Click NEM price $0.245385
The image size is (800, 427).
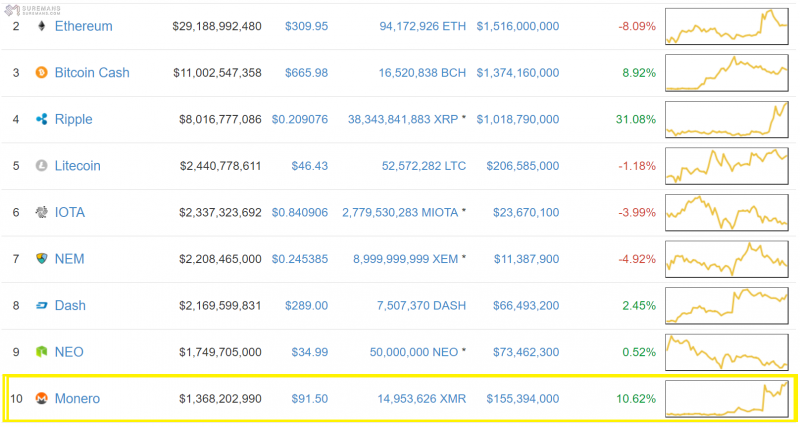(299, 259)
